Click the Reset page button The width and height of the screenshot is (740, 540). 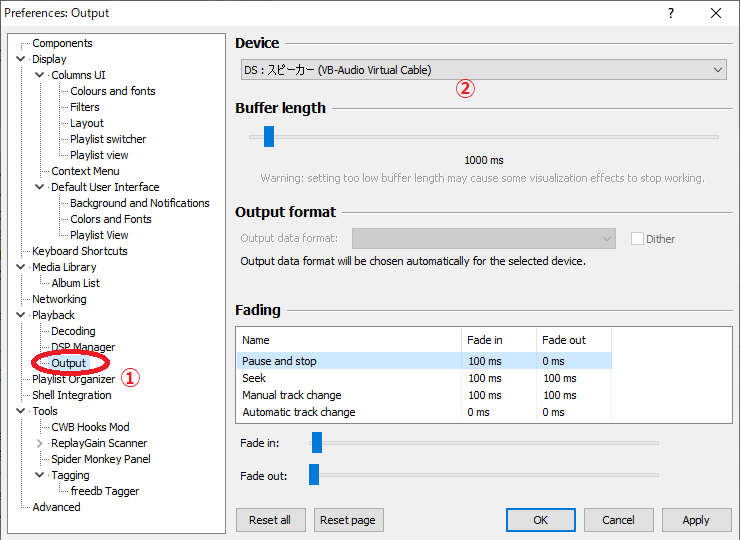348,520
